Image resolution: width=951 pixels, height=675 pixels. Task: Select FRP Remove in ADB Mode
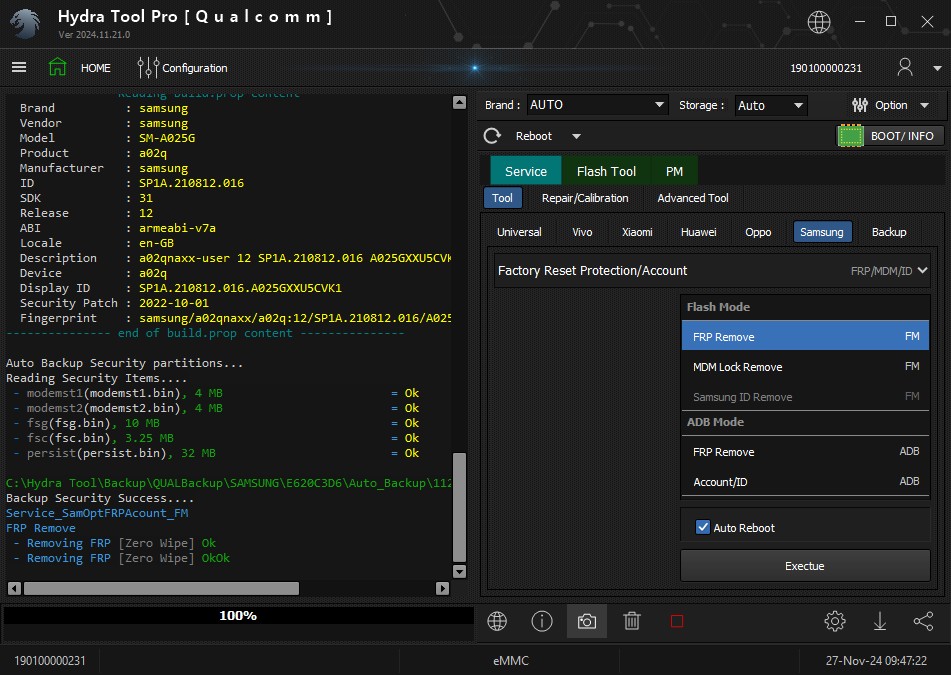[805, 451]
